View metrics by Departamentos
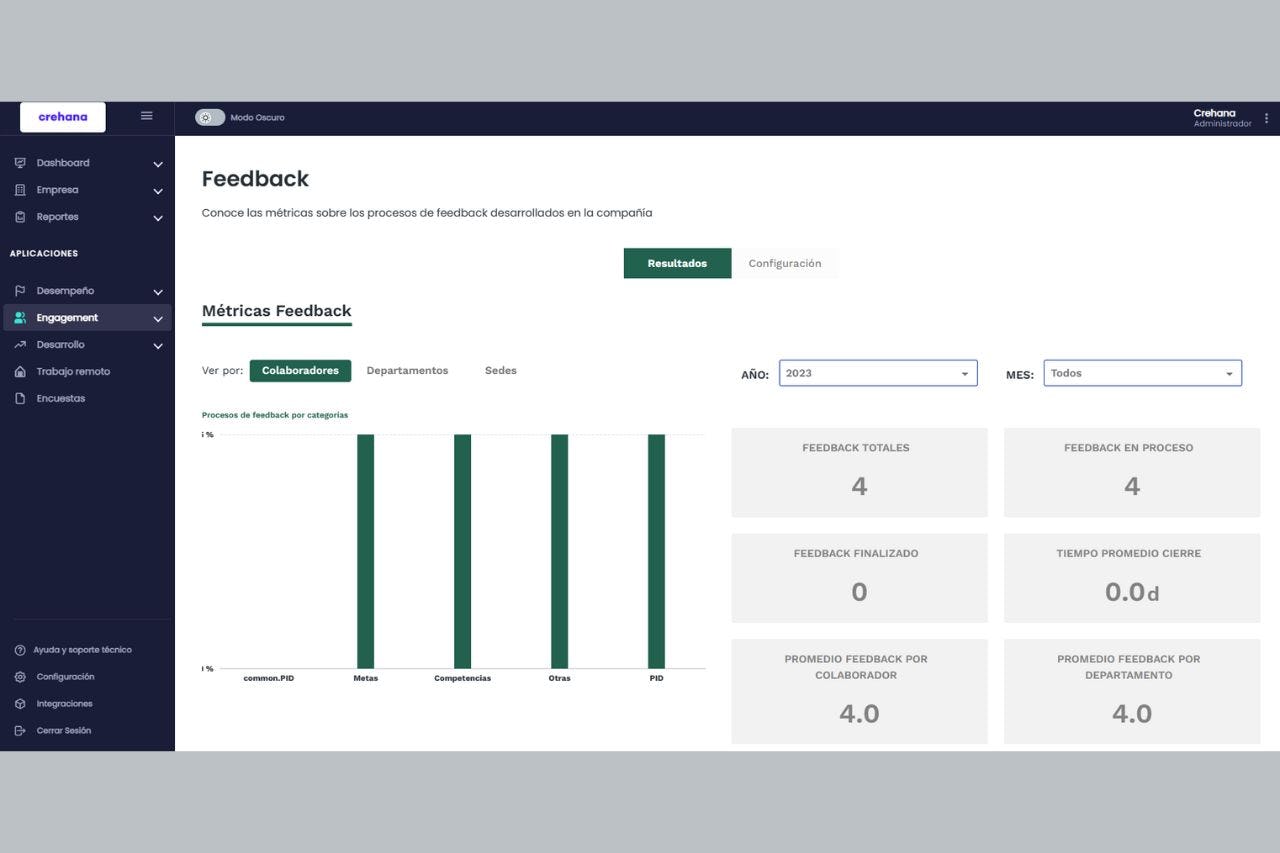1280x853 pixels. [407, 371]
